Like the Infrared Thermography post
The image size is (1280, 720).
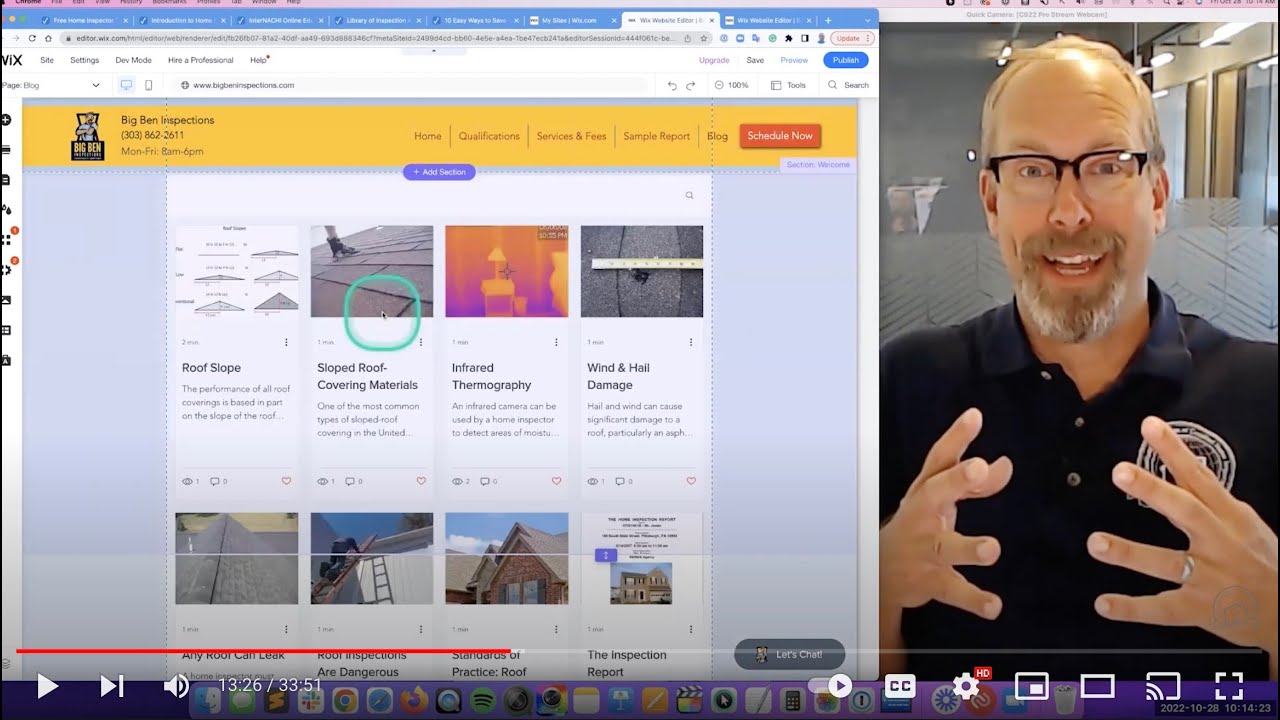pos(557,481)
